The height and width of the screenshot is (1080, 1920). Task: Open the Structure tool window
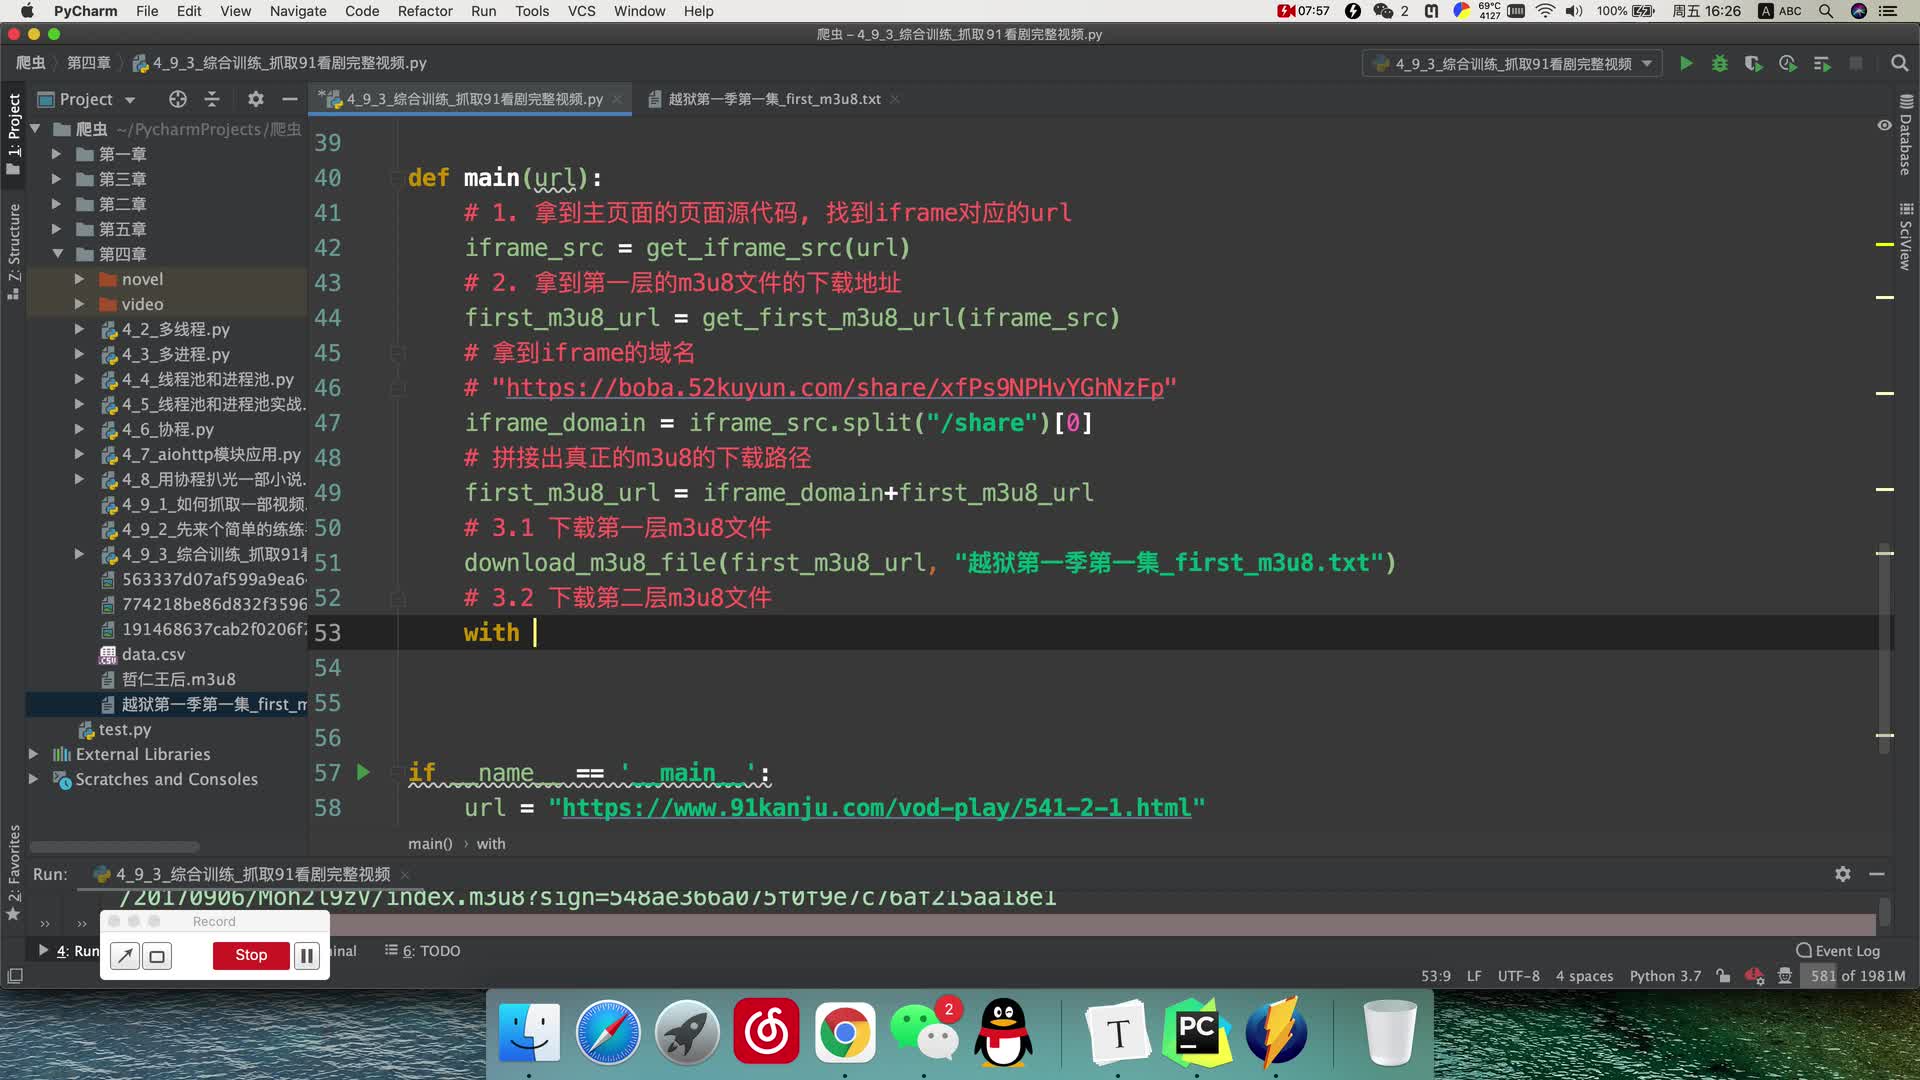coord(14,250)
